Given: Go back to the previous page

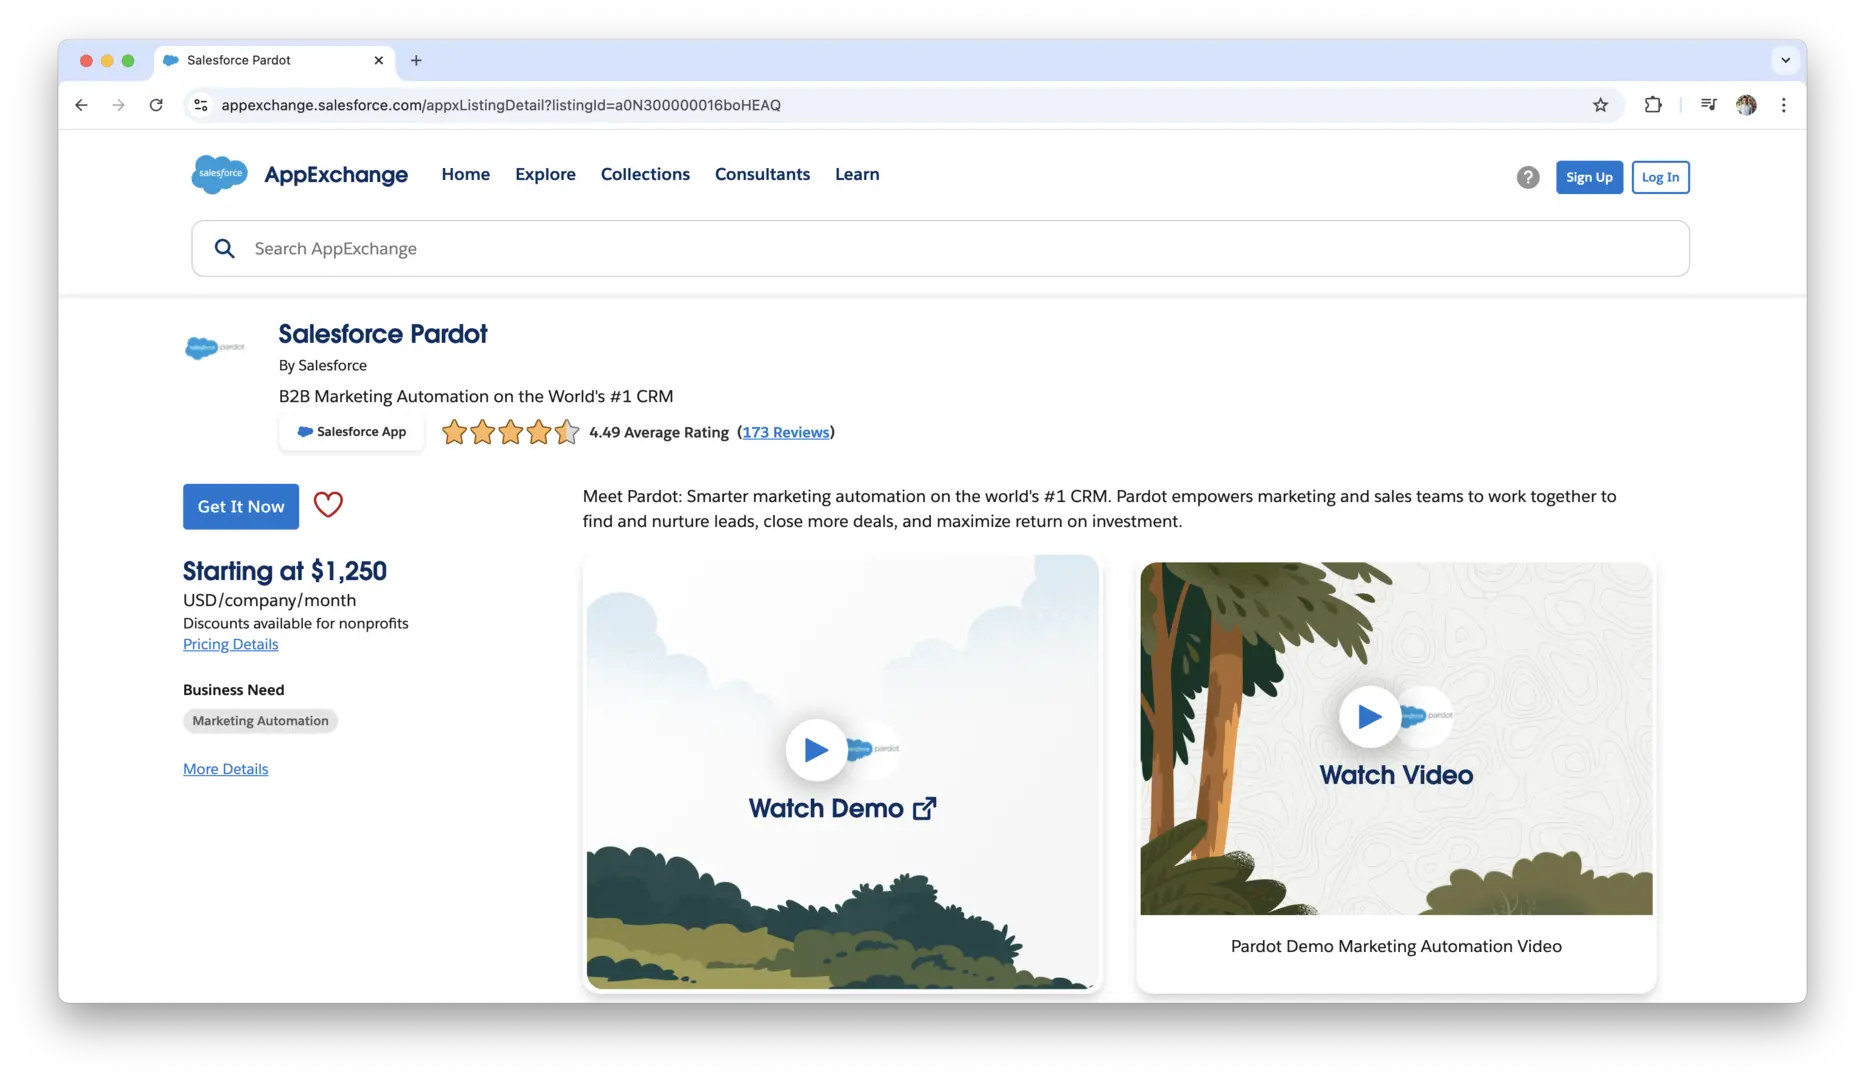Looking at the screenshot, I should coord(81,105).
